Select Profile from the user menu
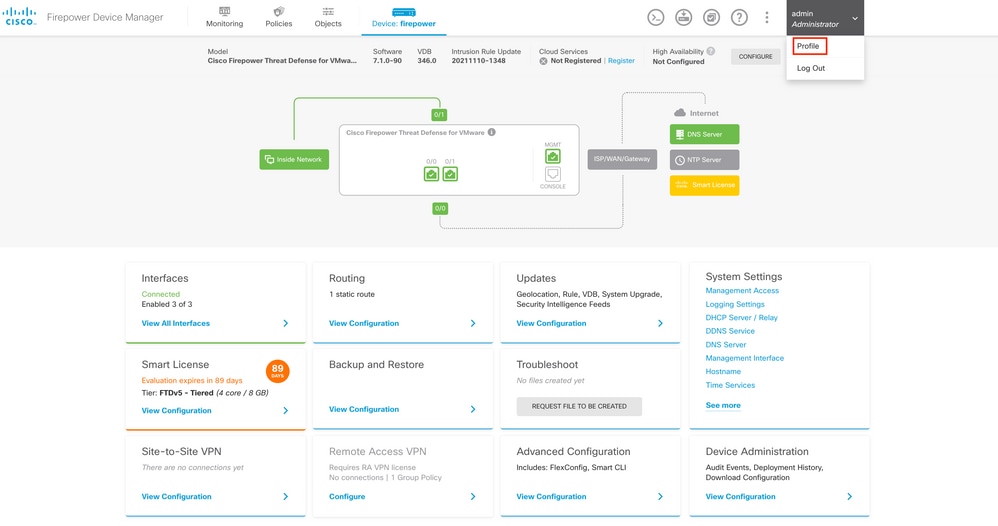Screen dimensions: 998x526 coord(808,46)
